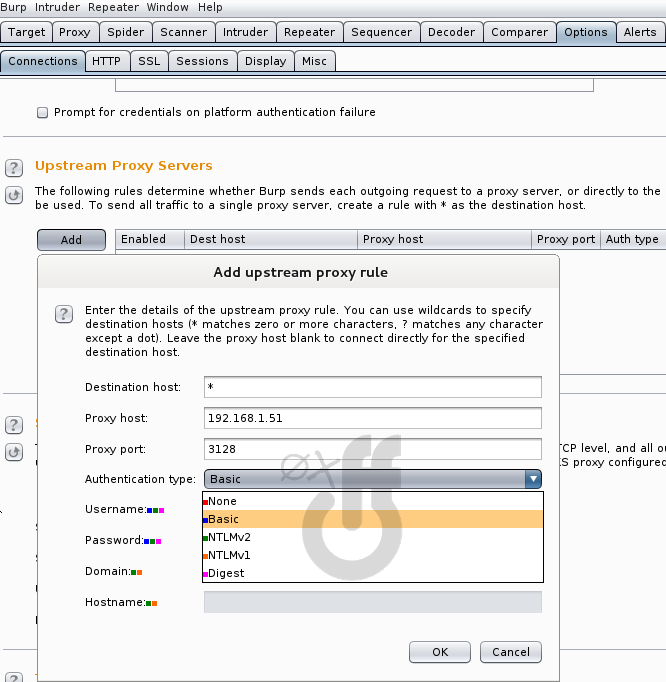The height and width of the screenshot is (682, 666).
Task: Sort by the Proxy port column header
Action: click(x=566, y=239)
